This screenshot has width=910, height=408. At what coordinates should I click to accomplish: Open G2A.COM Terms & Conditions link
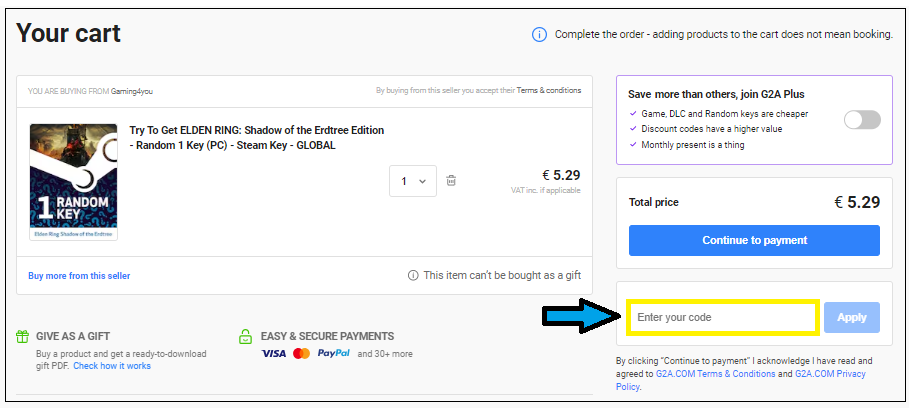[721, 374]
